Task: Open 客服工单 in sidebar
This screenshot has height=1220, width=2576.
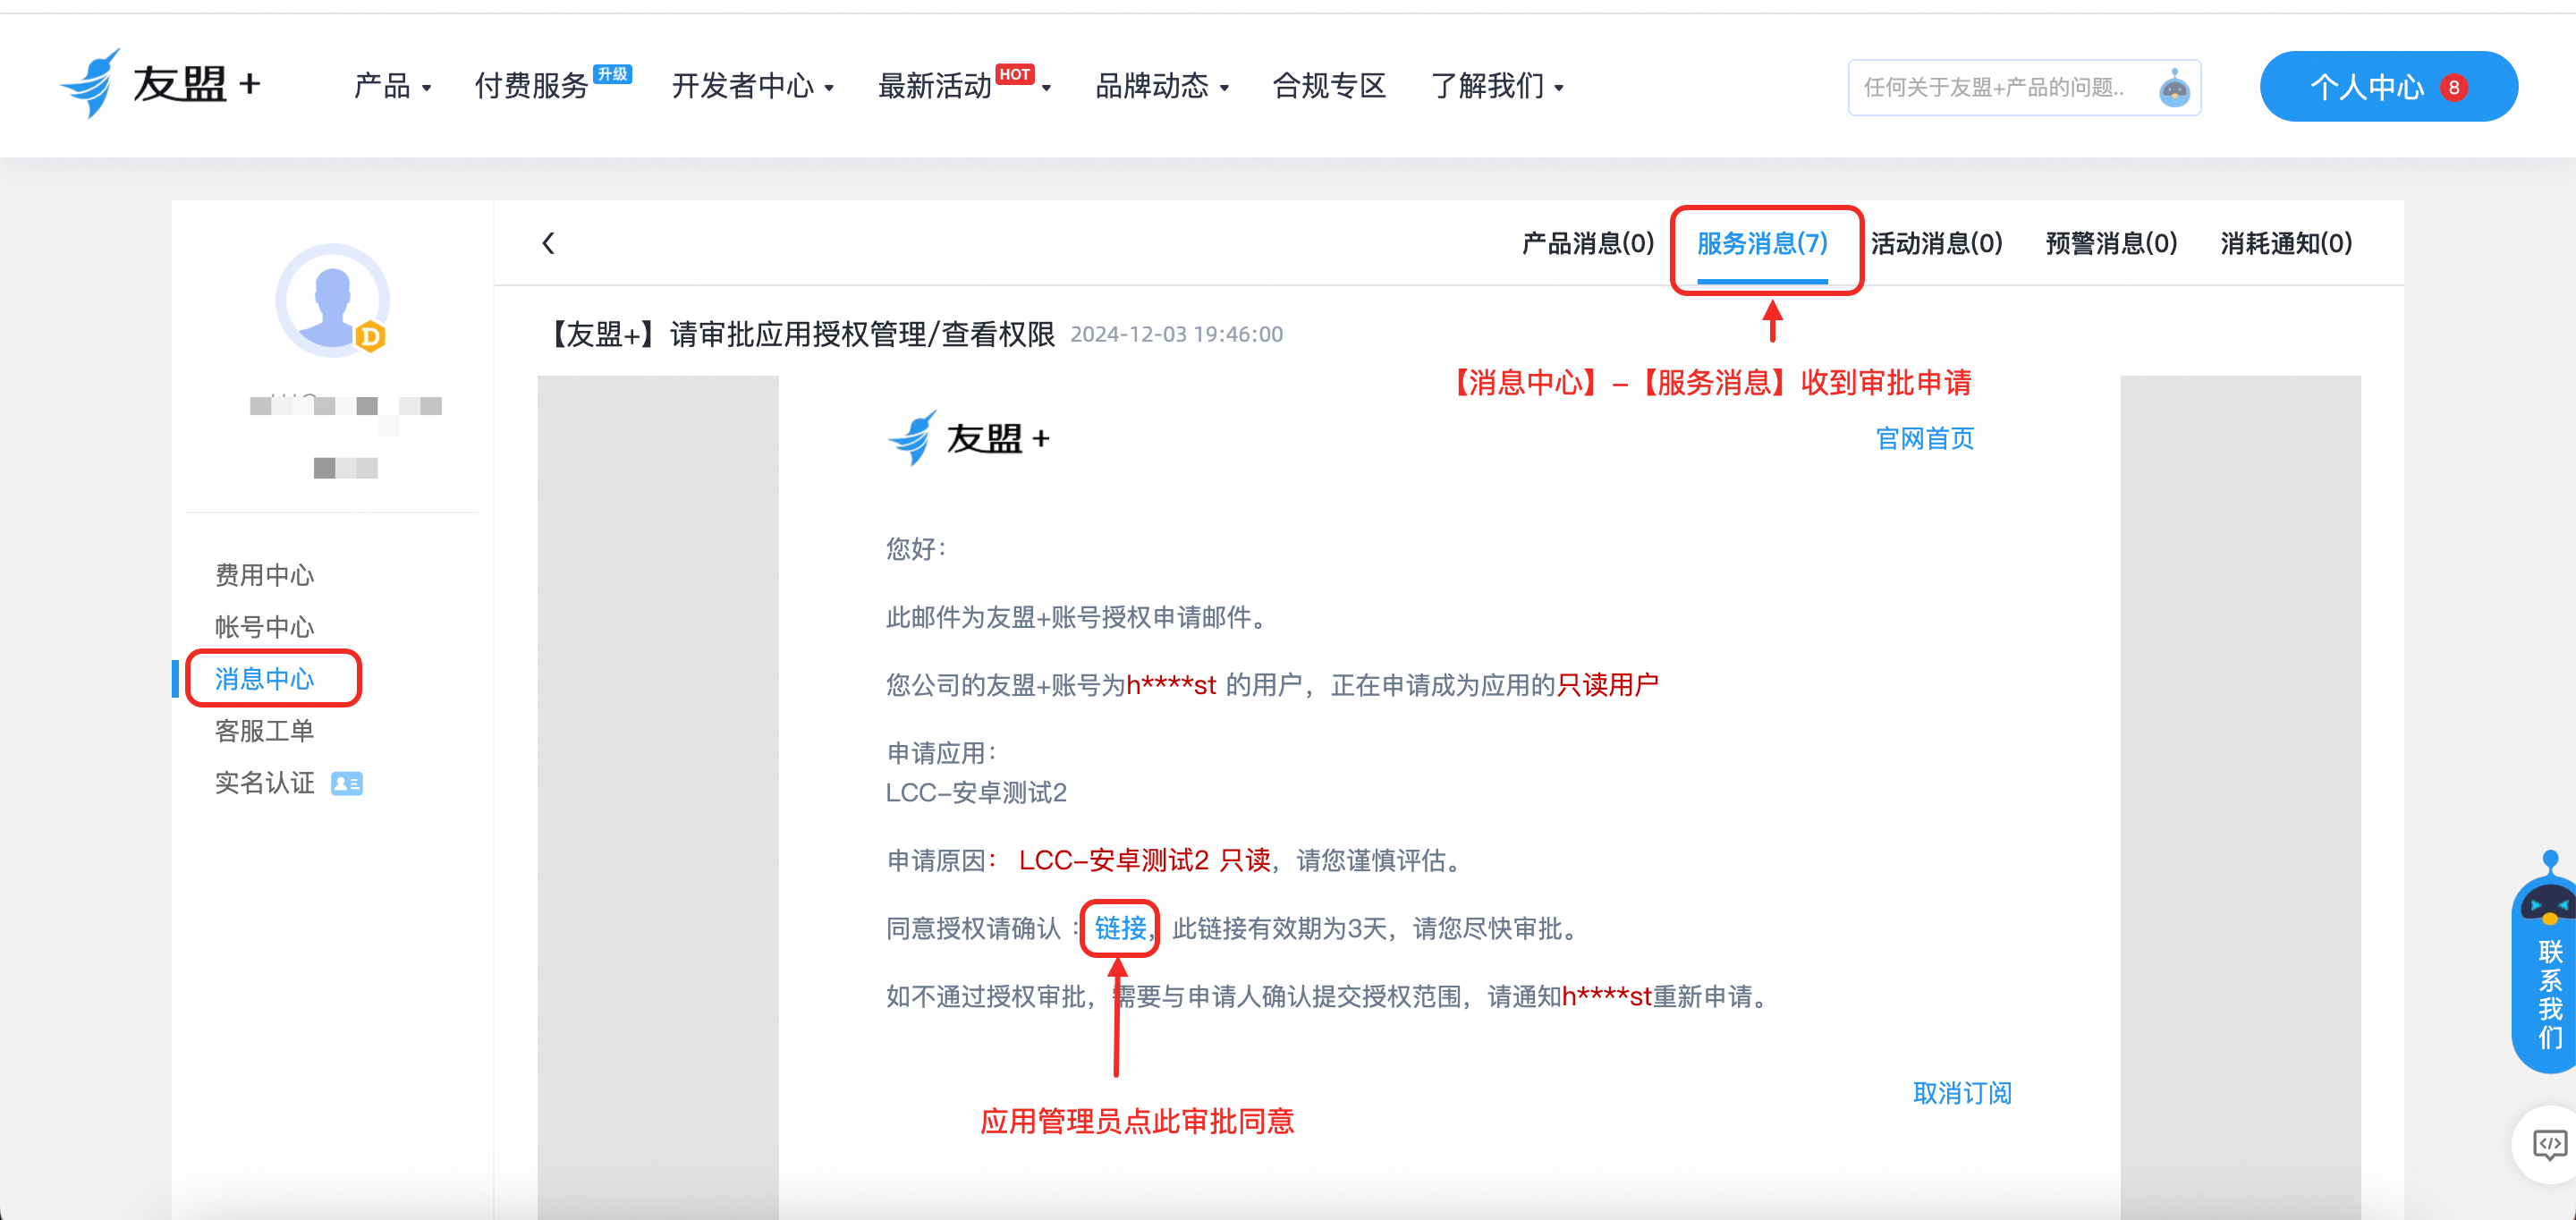Action: (x=265, y=731)
